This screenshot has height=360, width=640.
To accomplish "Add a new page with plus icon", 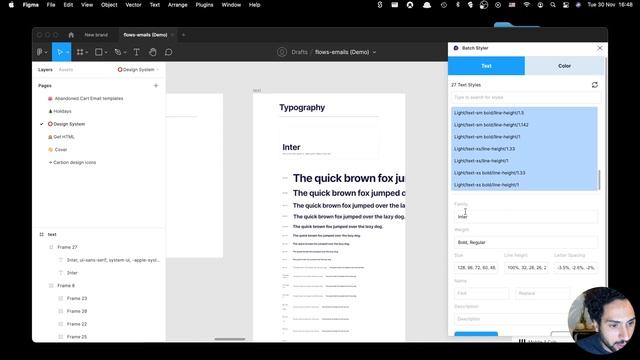I will [x=156, y=86].
